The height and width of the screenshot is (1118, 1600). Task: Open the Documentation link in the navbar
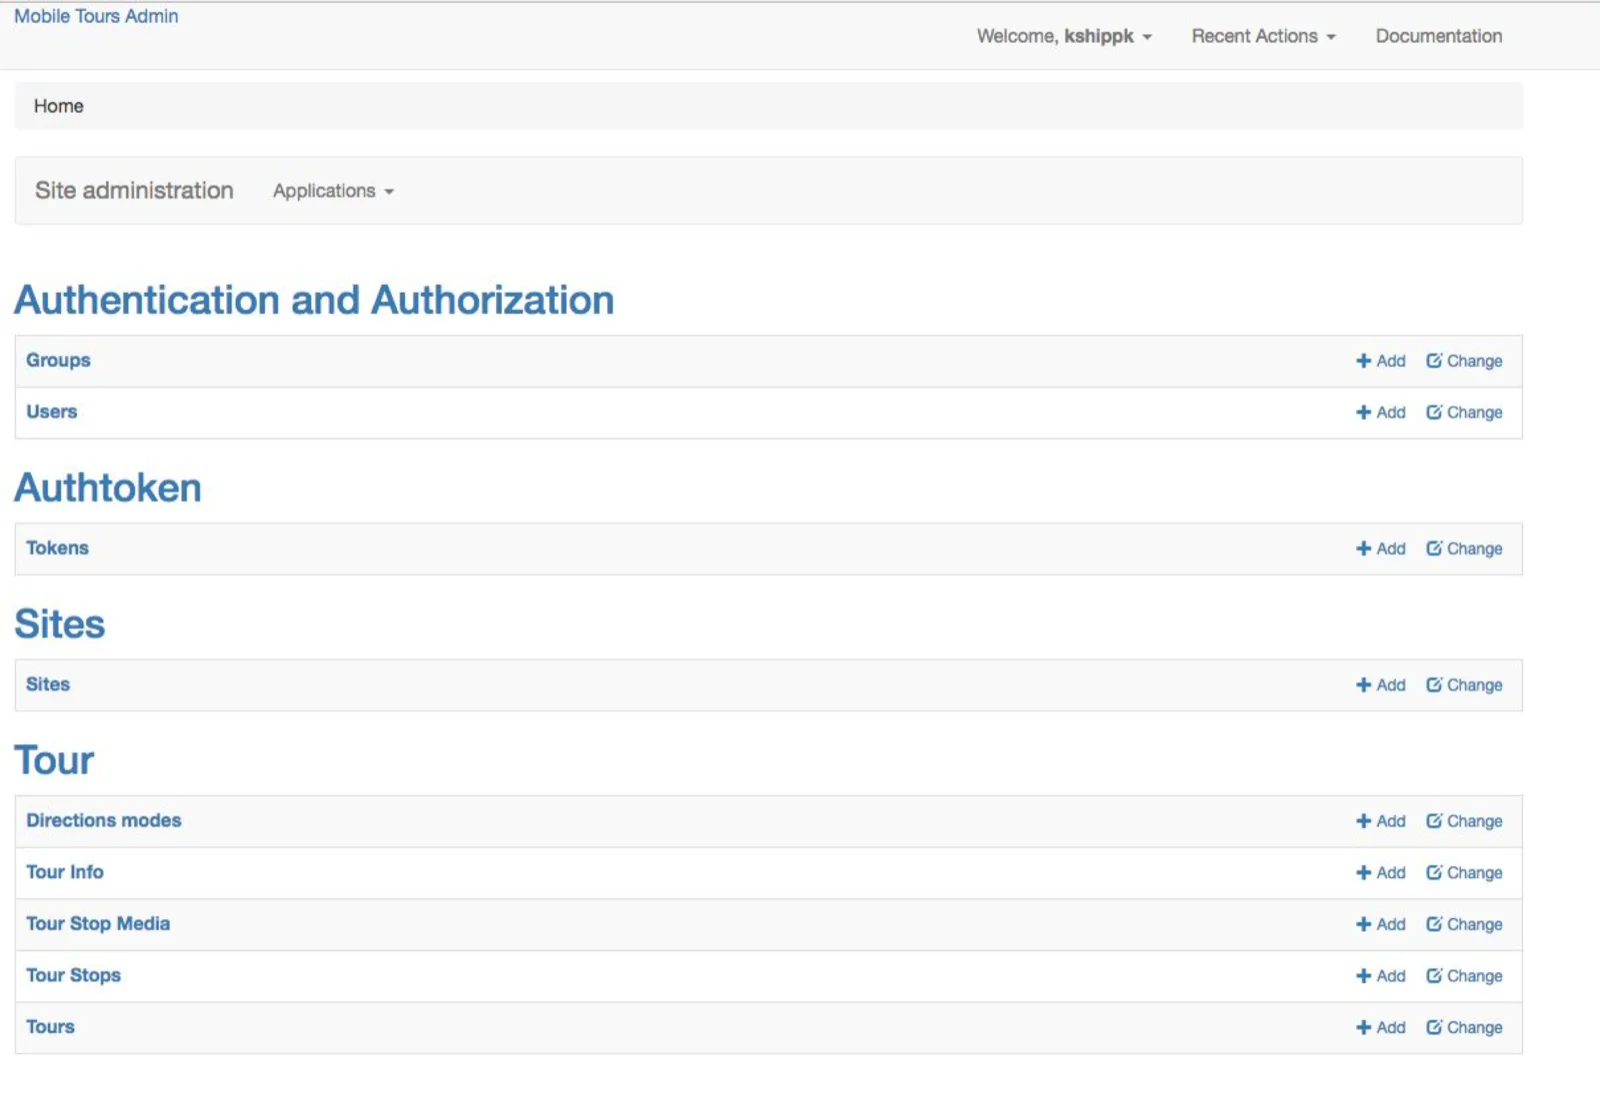pyautogui.click(x=1438, y=36)
